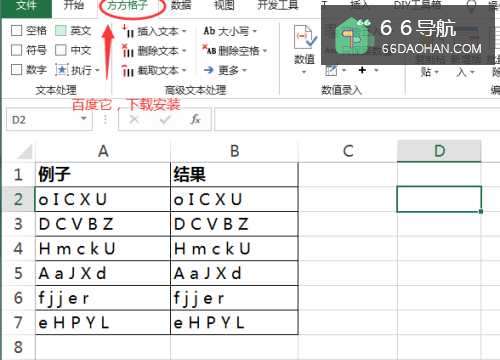This screenshot has width=500, height=360.
Task: Select column A header
Action: (x=103, y=151)
